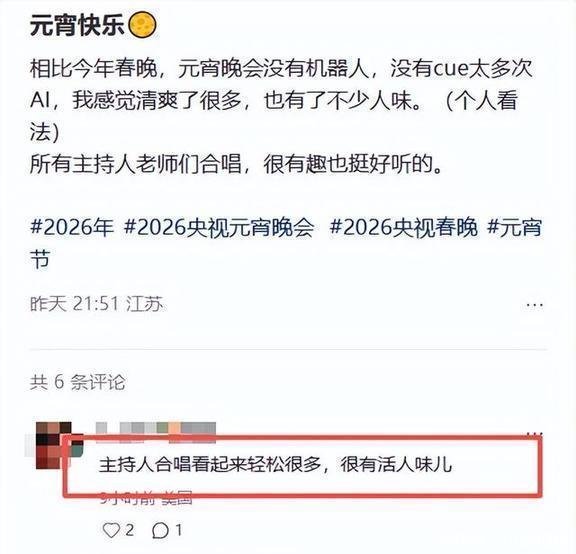Click the commenter's pixelated avatar
This screenshot has height=554, width=576.
(x=54, y=445)
